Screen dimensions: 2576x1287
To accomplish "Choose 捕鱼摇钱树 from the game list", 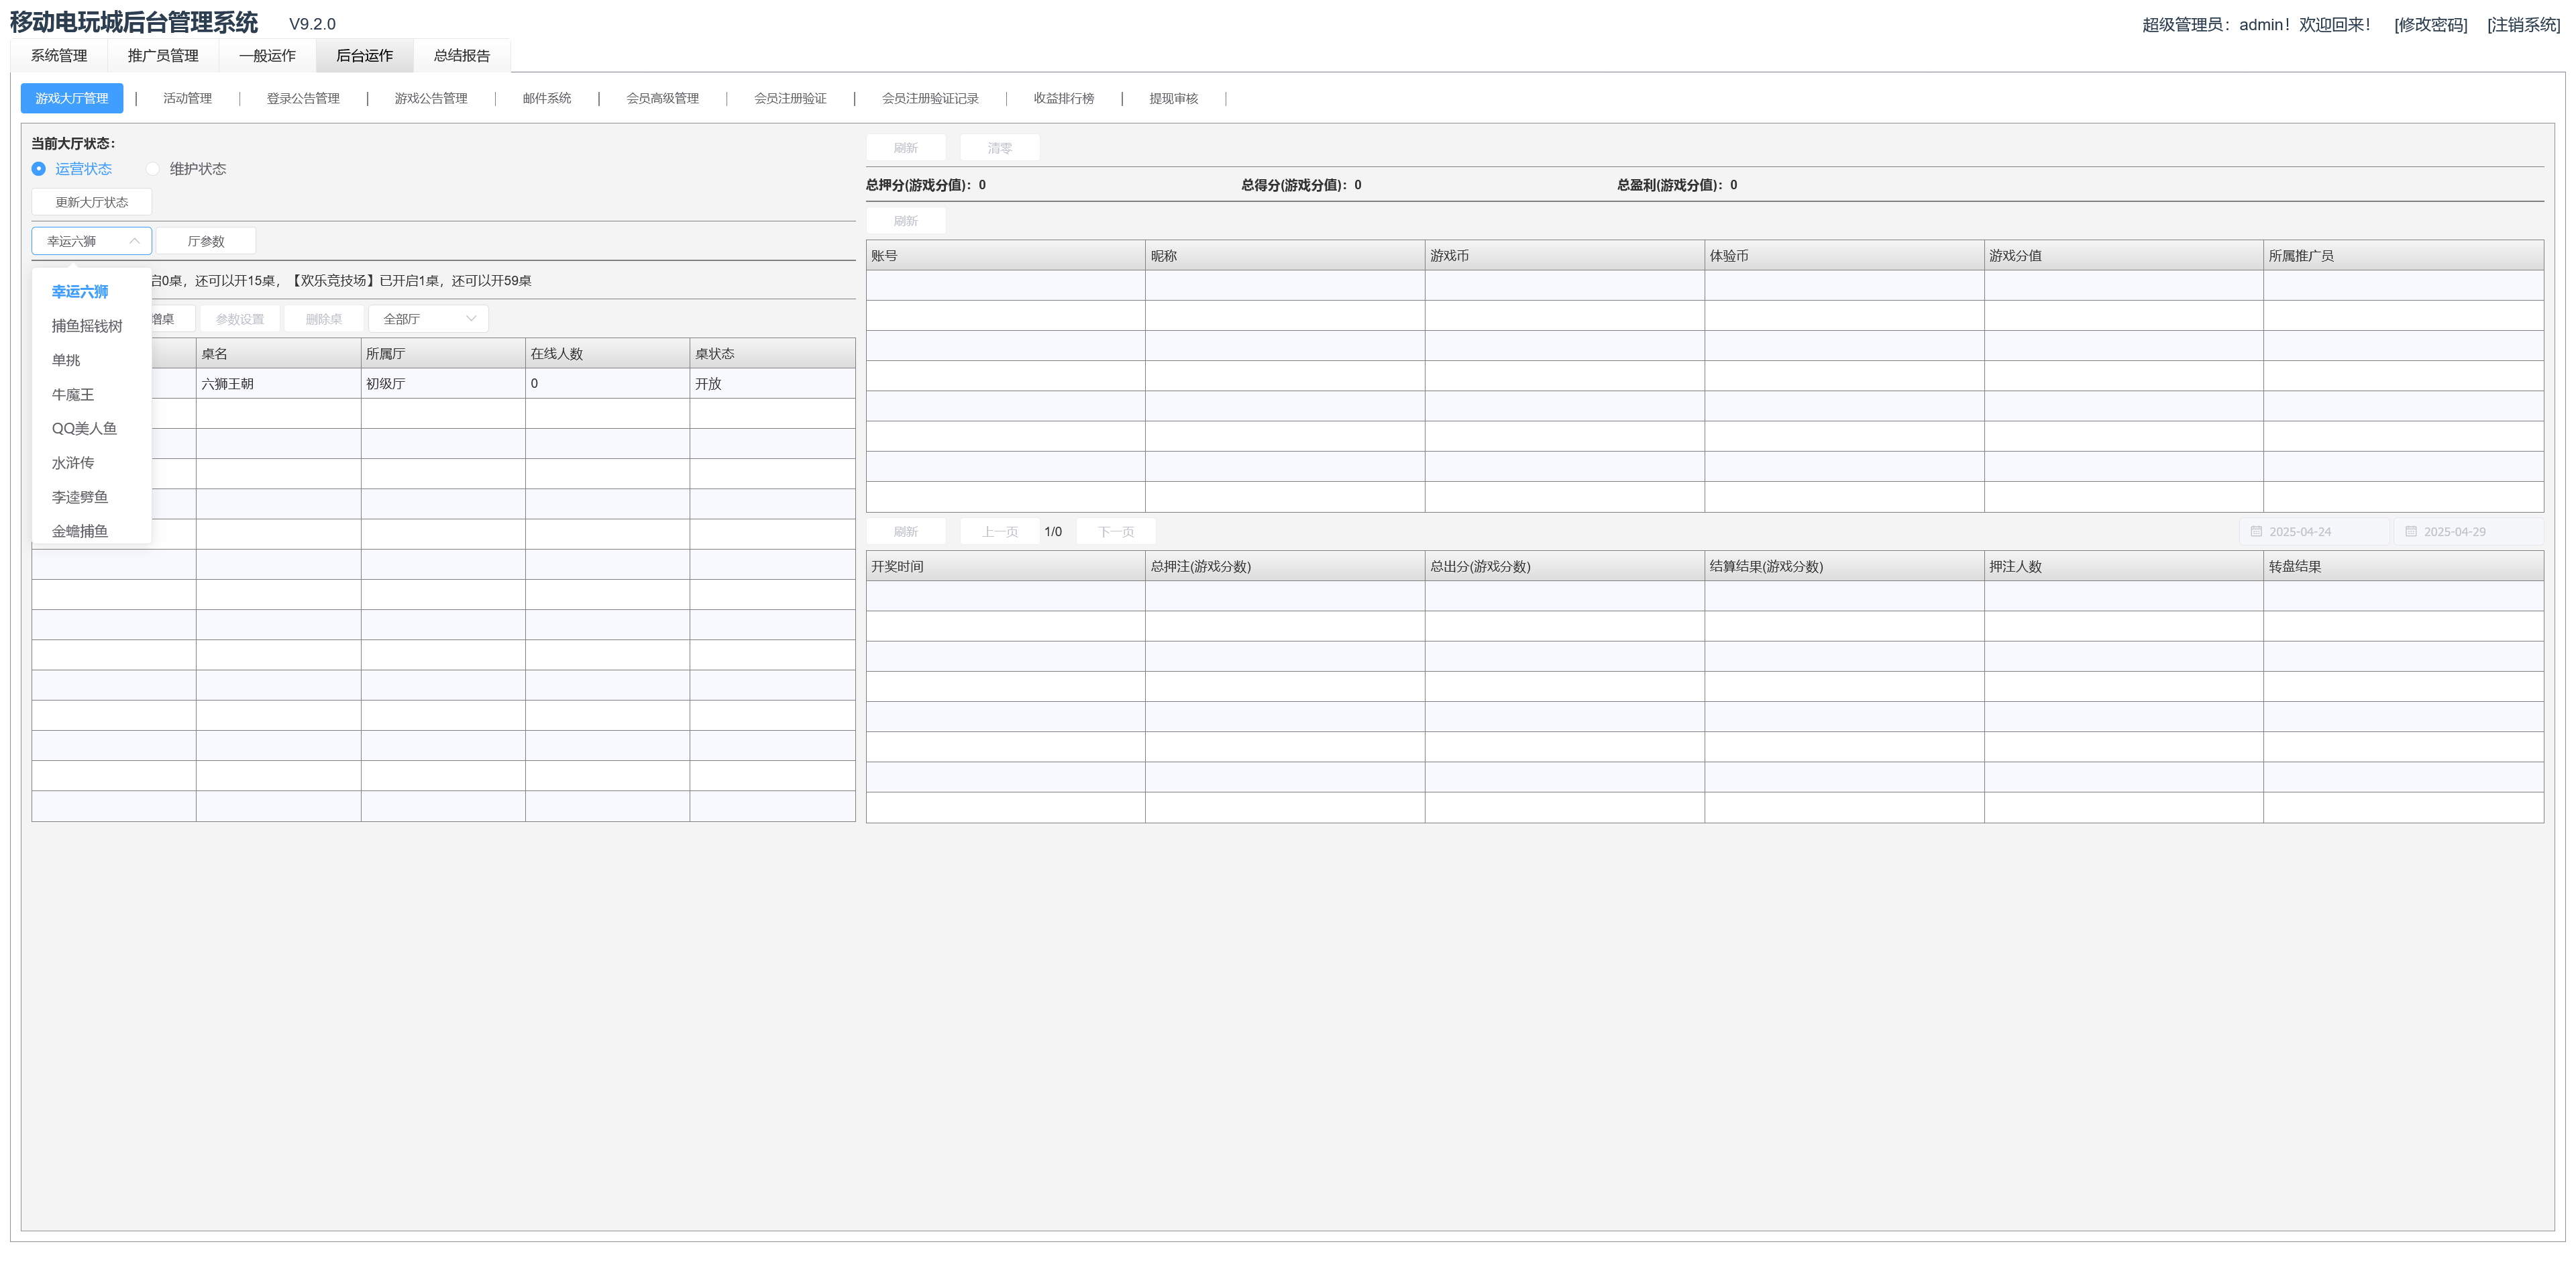I will pyautogui.click(x=87, y=326).
